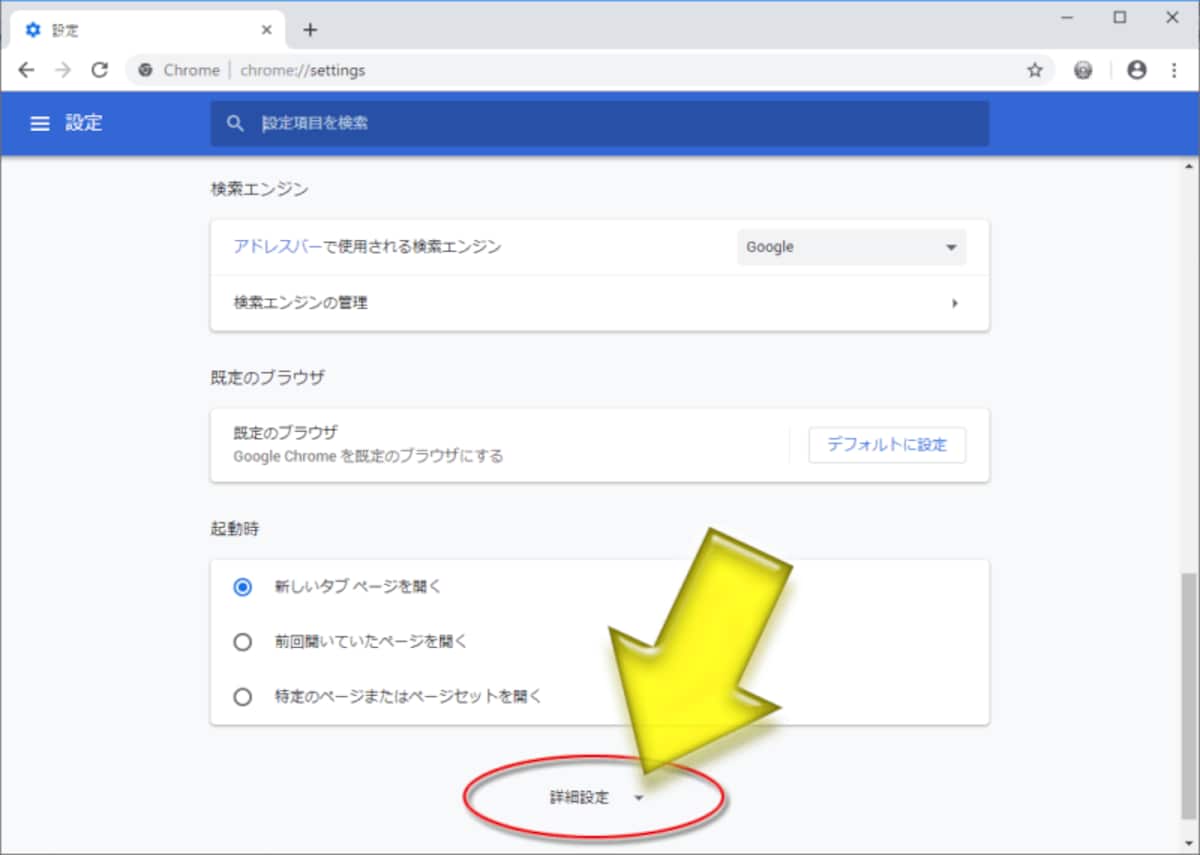Click the vertical scrollbar thumb
1200x855 pixels.
pyautogui.click(x=1190, y=695)
